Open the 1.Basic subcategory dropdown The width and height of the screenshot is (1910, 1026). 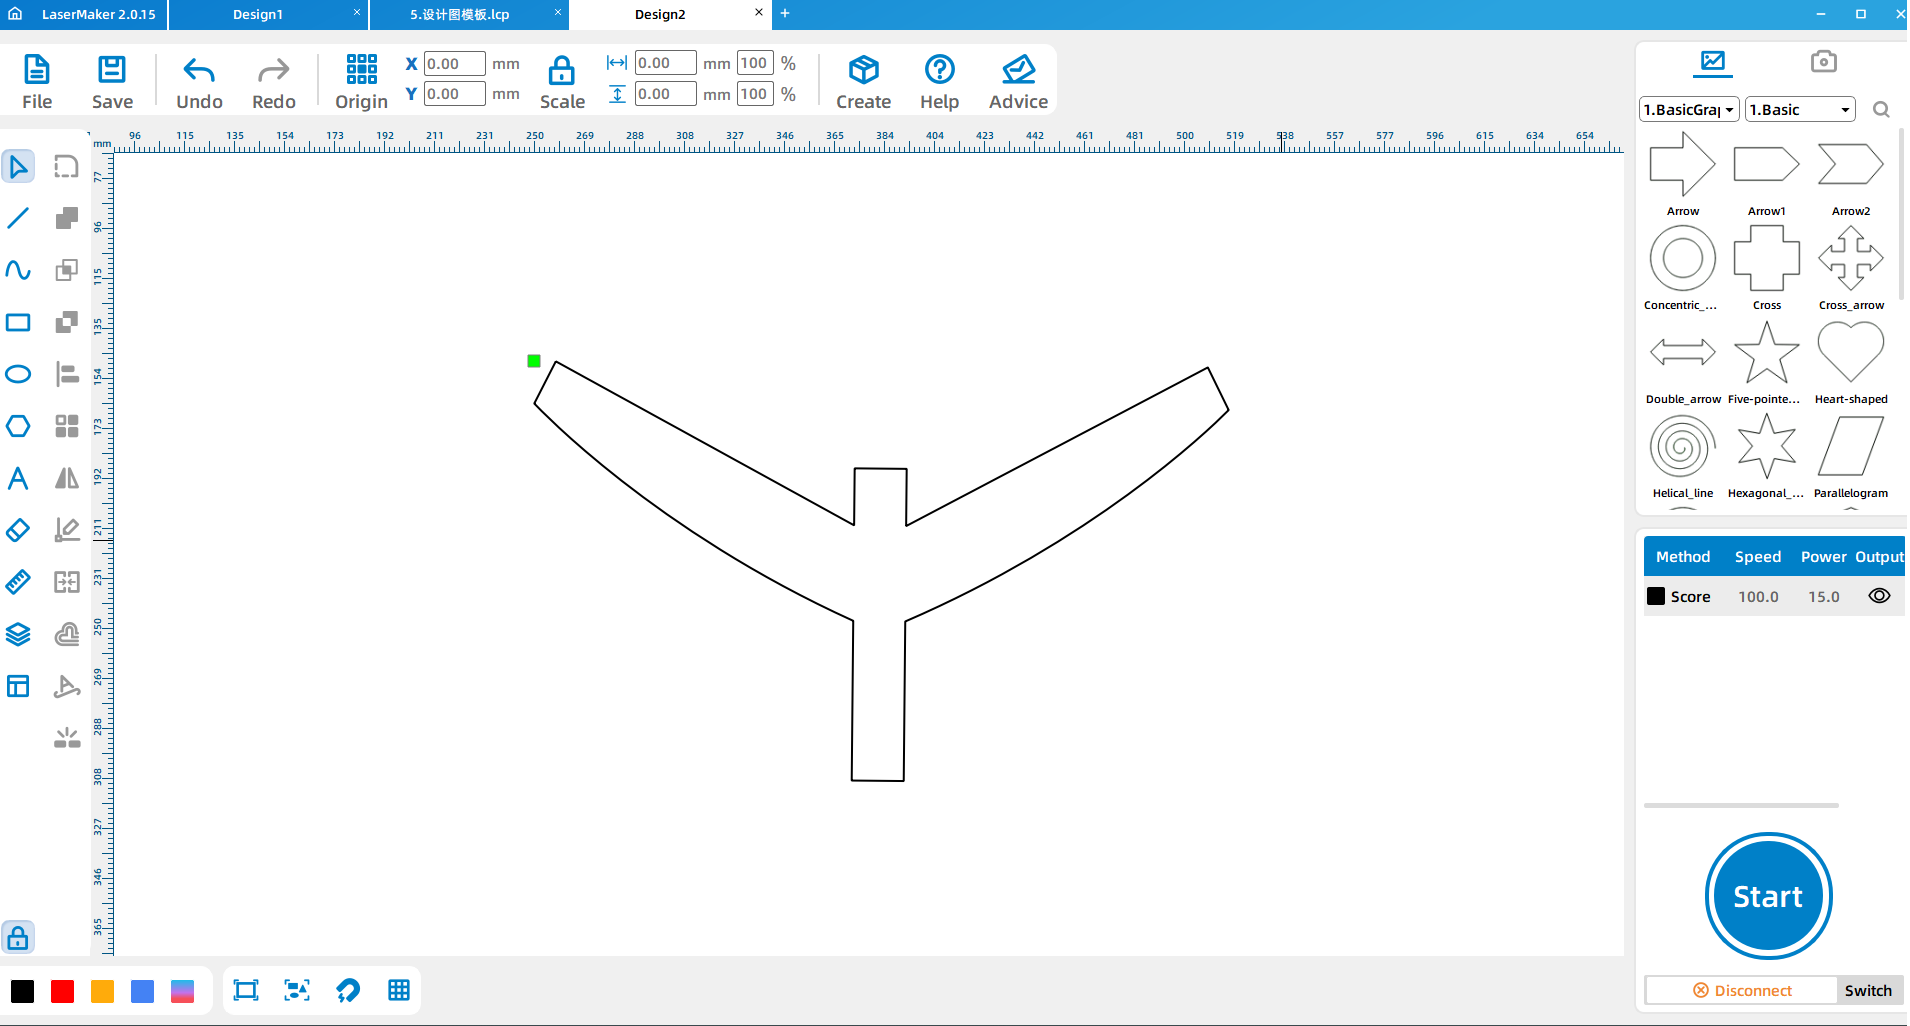(1799, 110)
